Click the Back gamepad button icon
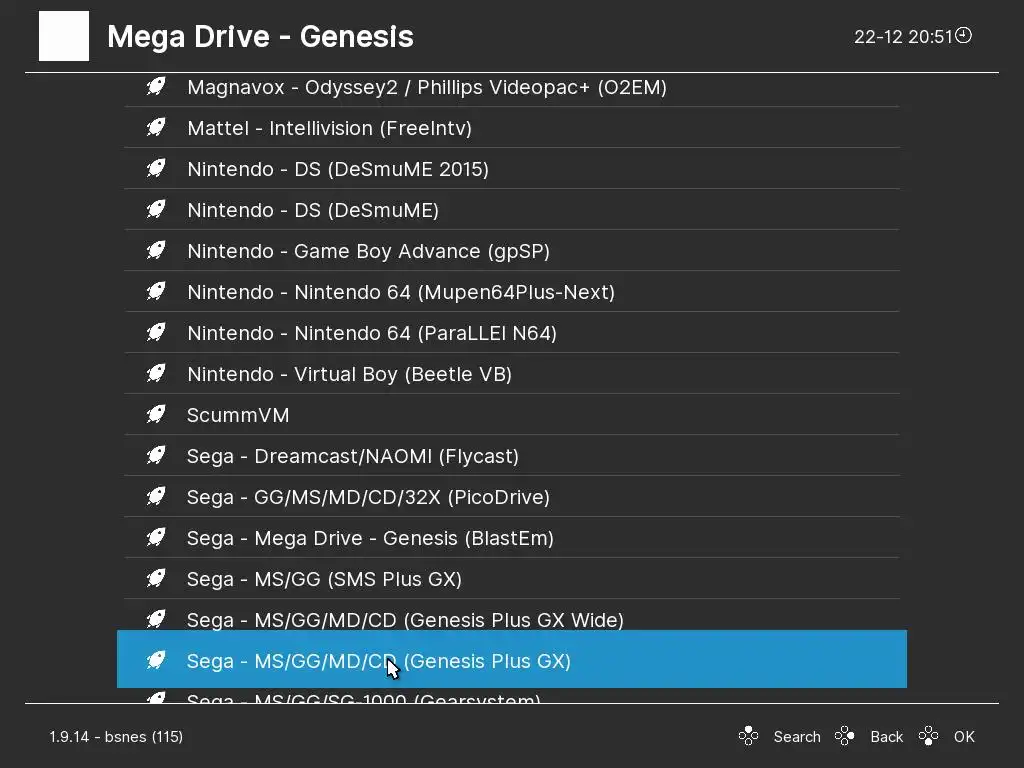This screenshot has height=768, width=1024. (844, 736)
